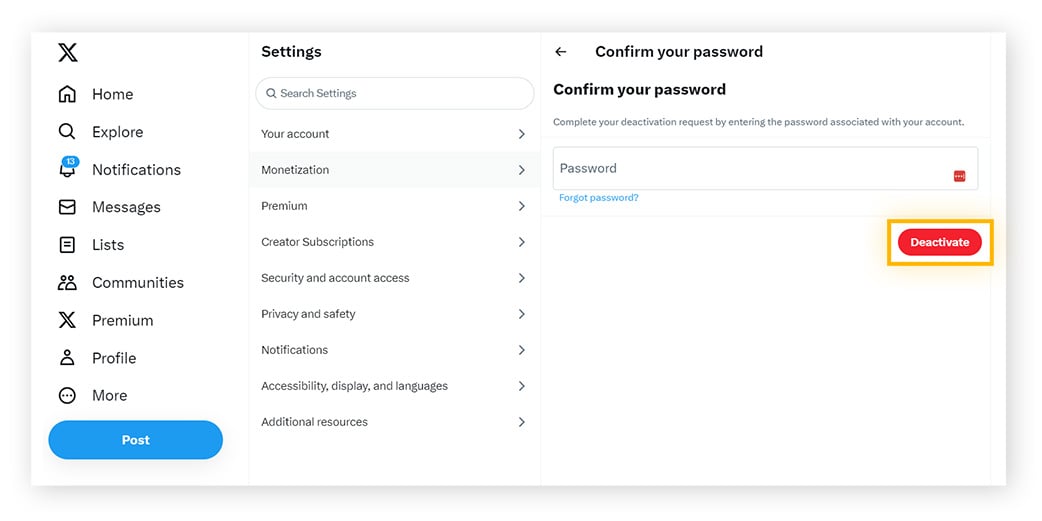Click the password manager icon in field
Viewport: 1042px width, 521px height.
[959, 176]
